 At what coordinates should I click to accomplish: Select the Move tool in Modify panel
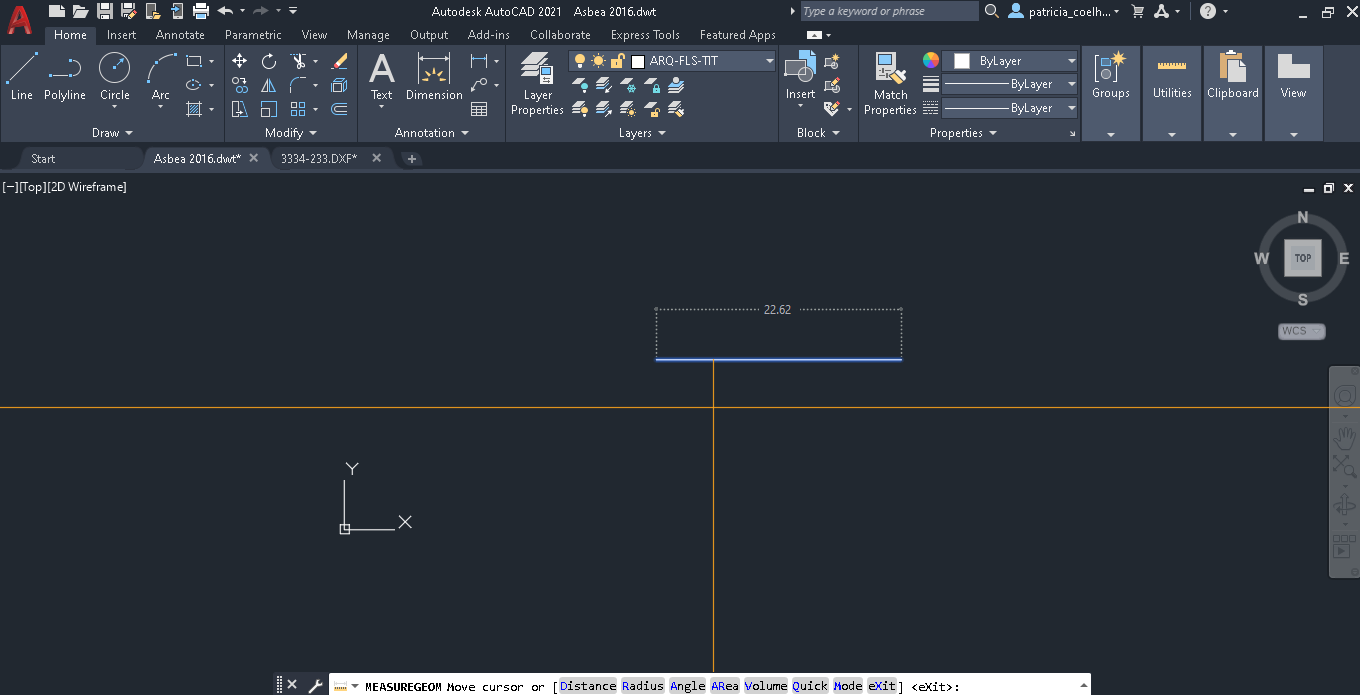point(240,61)
